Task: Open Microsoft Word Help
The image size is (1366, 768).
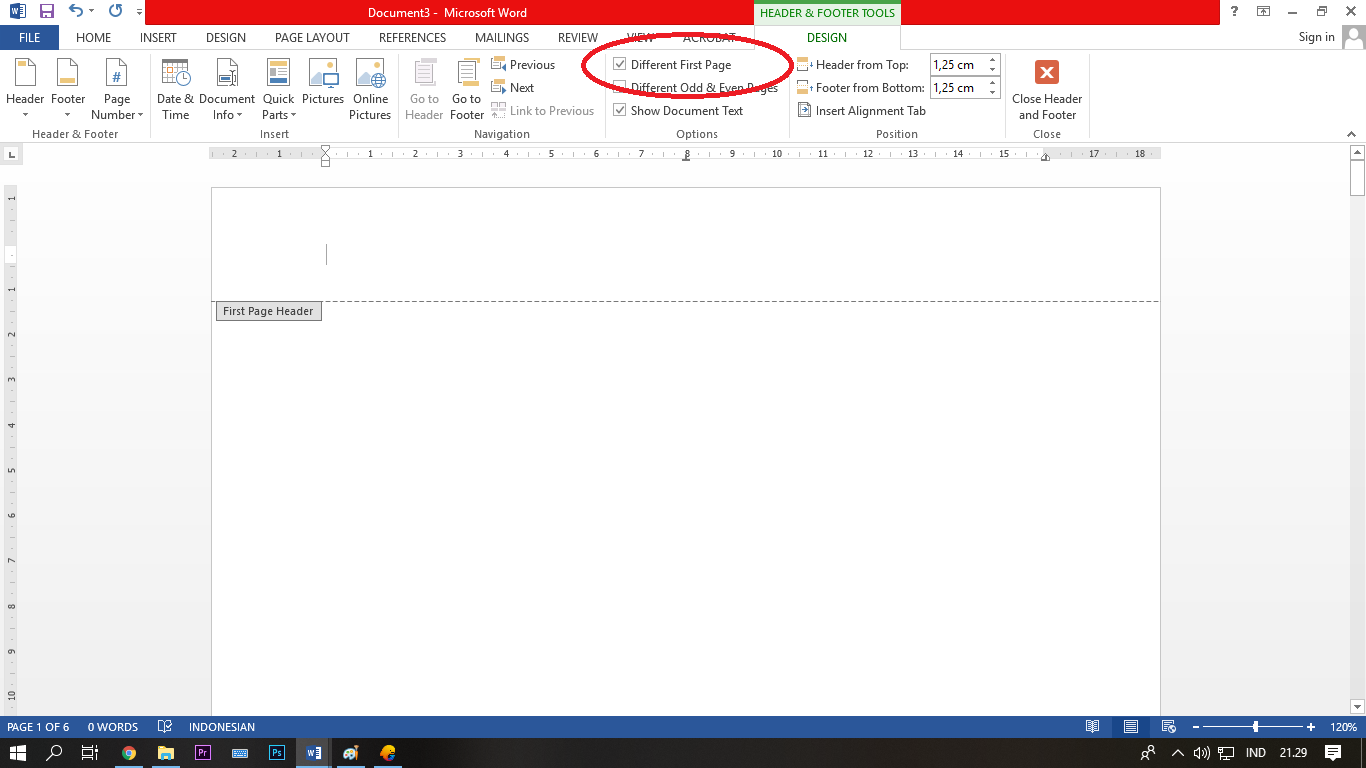Action: [1235, 12]
